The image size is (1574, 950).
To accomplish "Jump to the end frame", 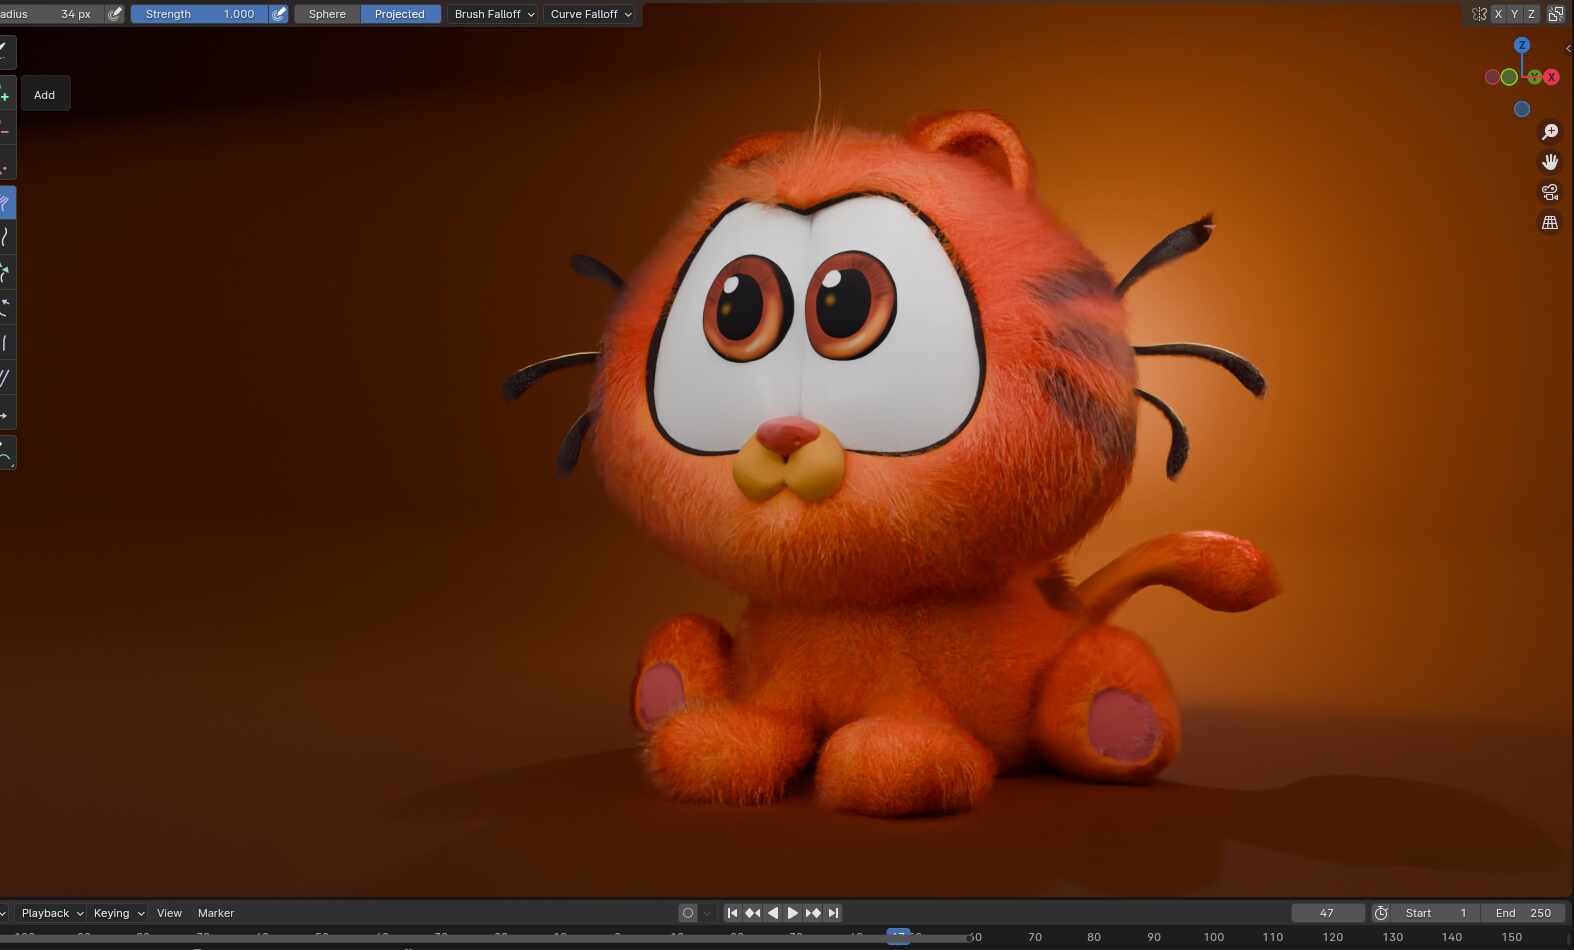I will pos(833,913).
